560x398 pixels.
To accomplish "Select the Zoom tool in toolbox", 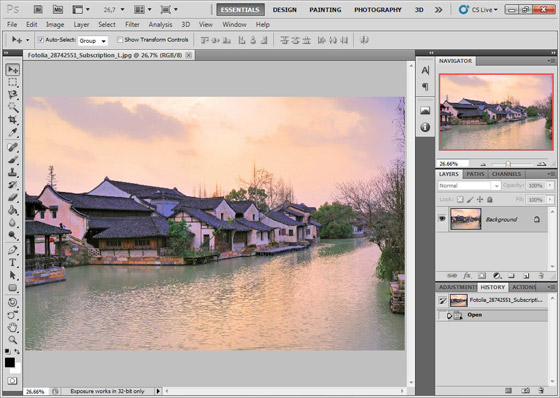I will pos(12,339).
